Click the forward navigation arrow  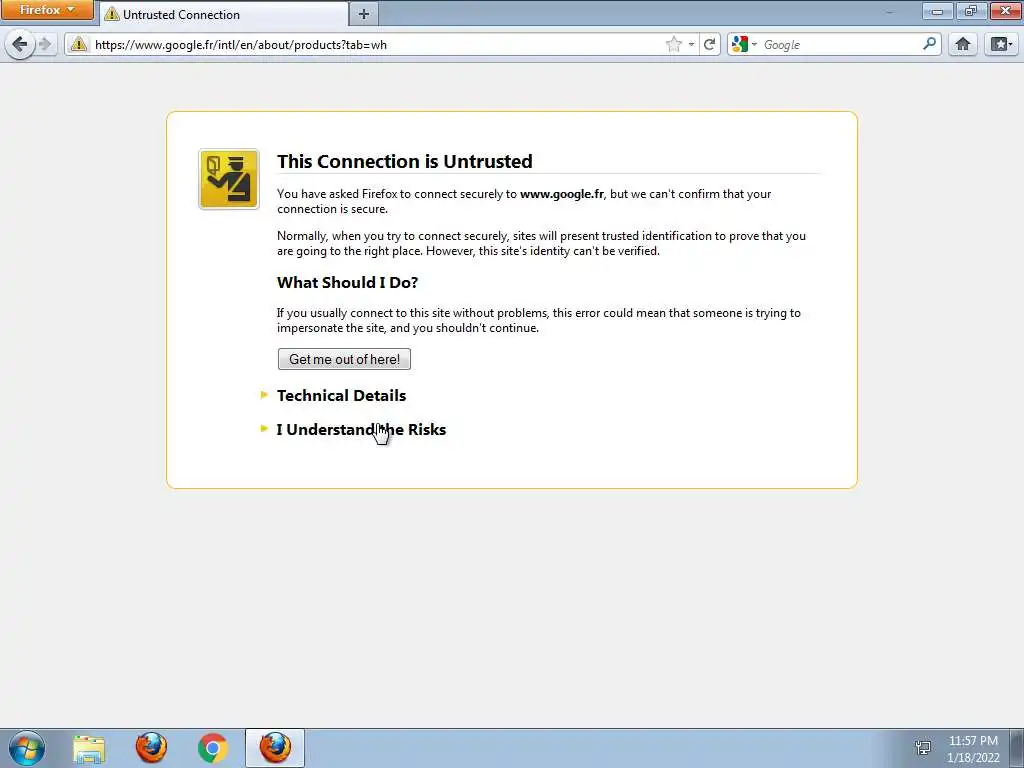[45, 44]
